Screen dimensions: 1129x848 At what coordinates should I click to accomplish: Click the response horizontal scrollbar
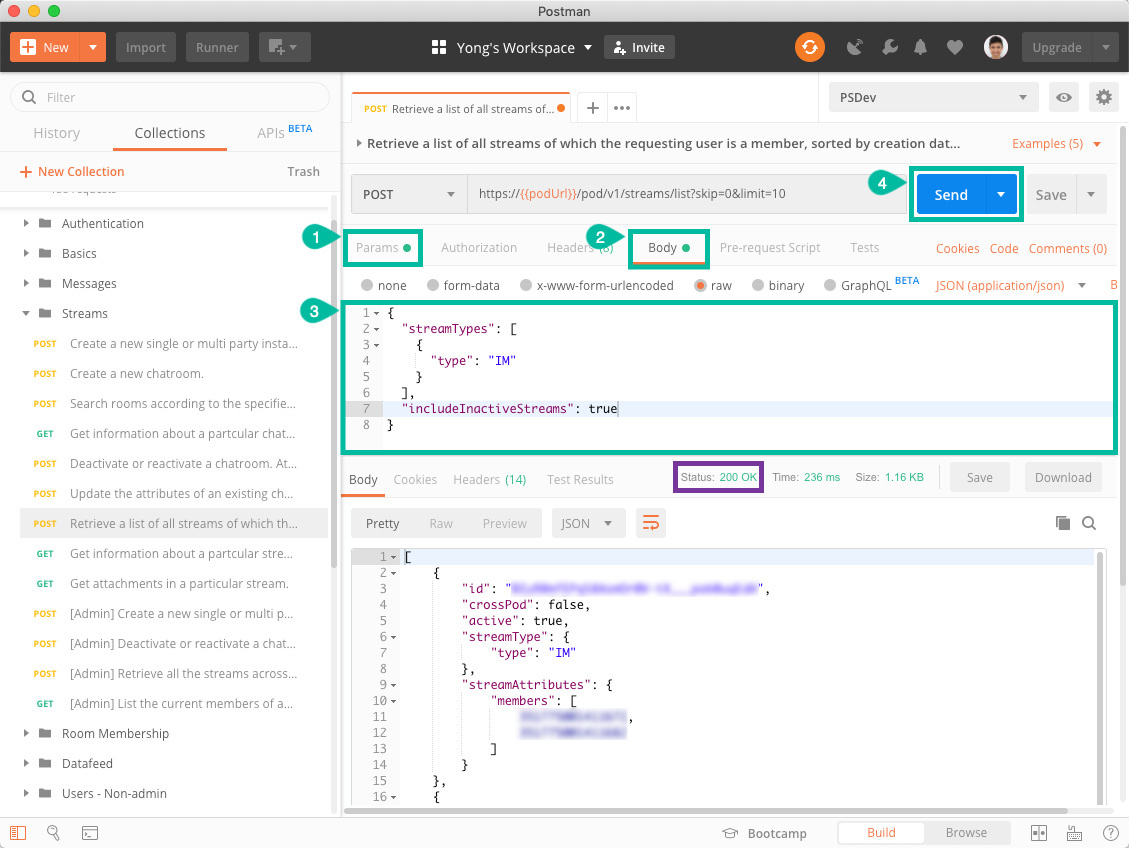coord(706,811)
